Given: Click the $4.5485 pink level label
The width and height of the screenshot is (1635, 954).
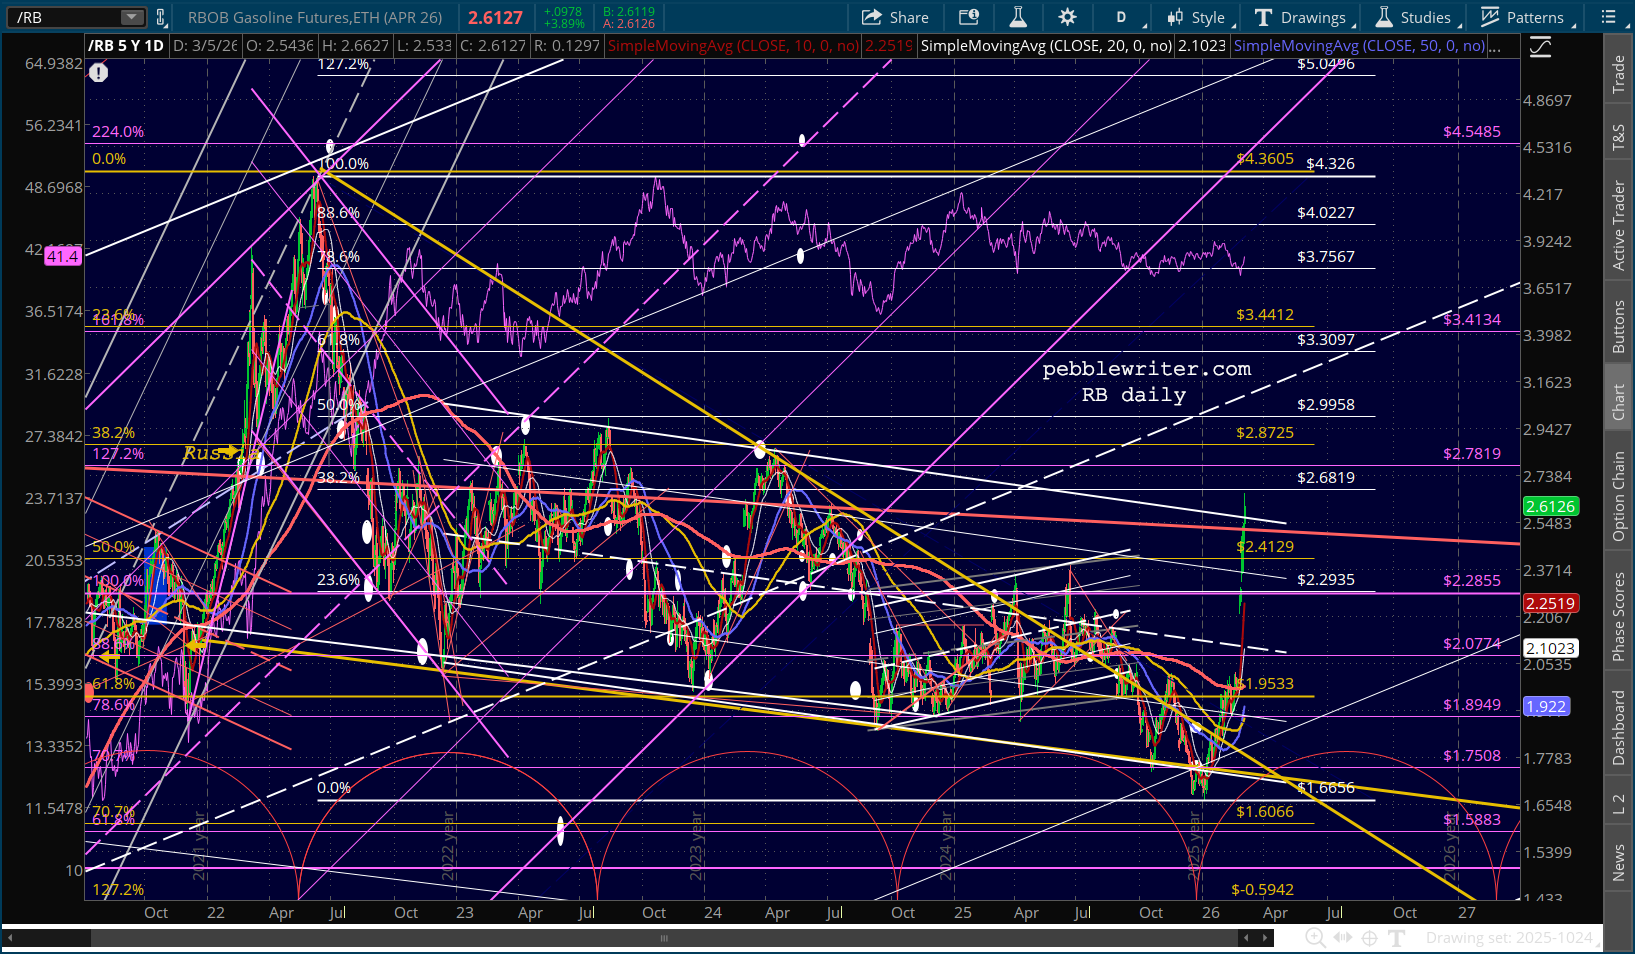Looking at the screenshot, I should 1472,131.
